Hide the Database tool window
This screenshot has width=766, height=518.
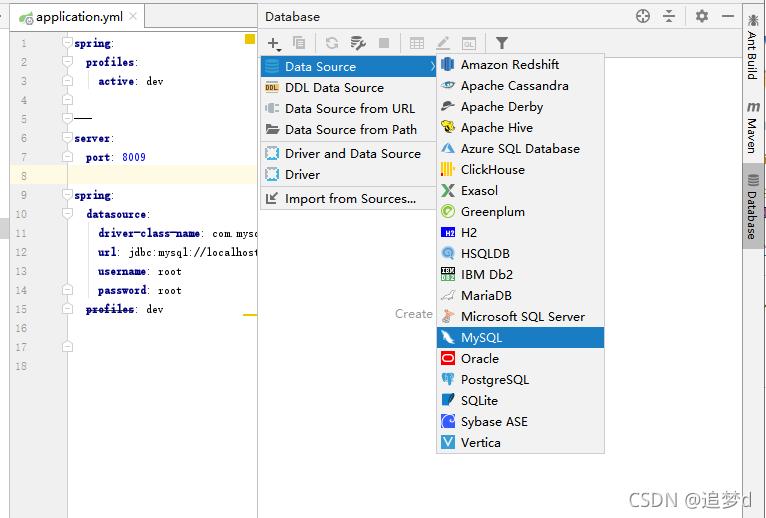coord(728,16)
